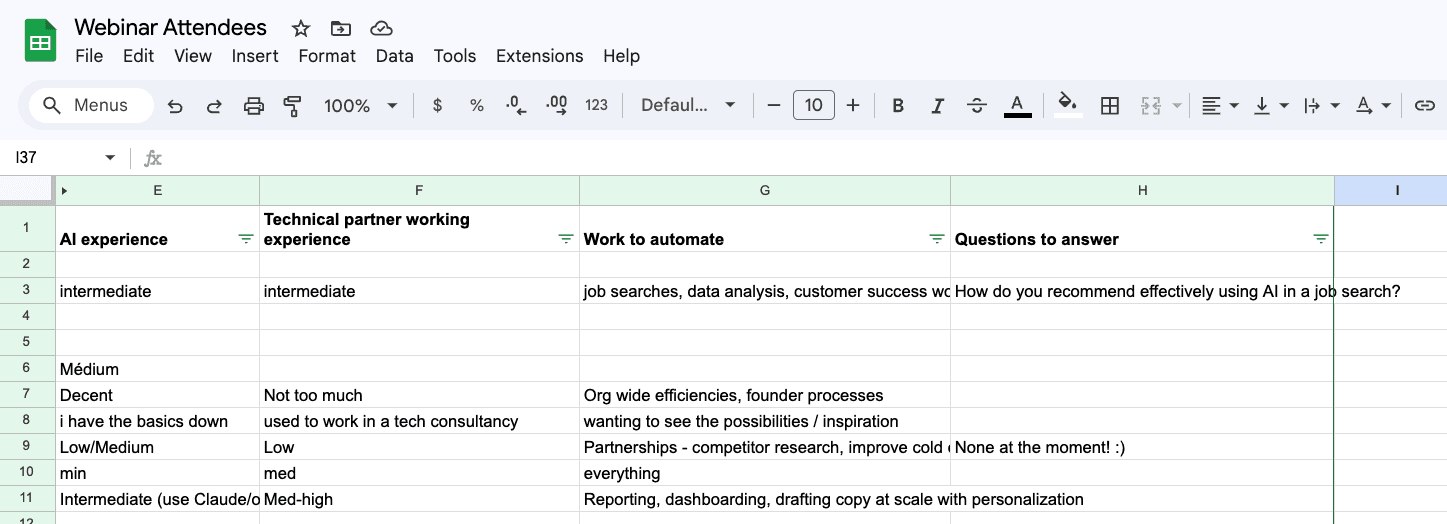Select cell 'Med-high'
The image size is (1447, 524).
419,498
